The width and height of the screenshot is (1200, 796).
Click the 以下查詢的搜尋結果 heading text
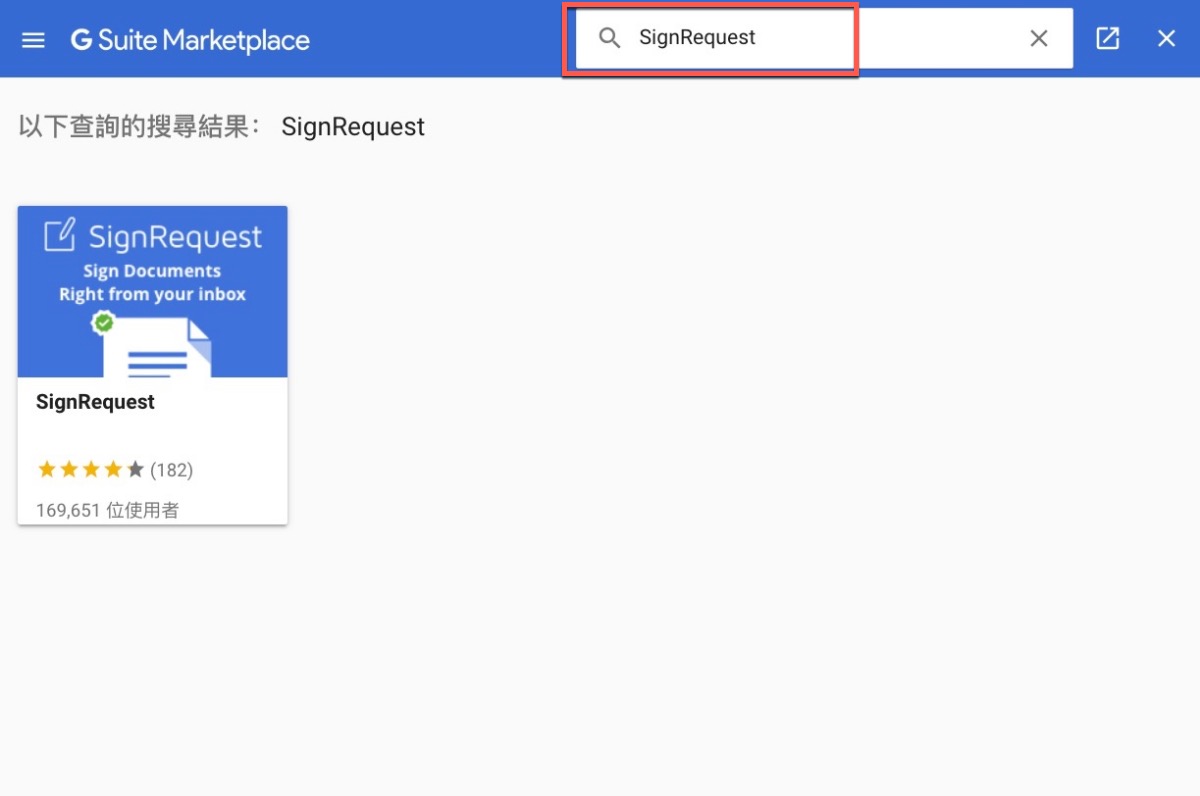pyautogui.click(x=140, y=127)
